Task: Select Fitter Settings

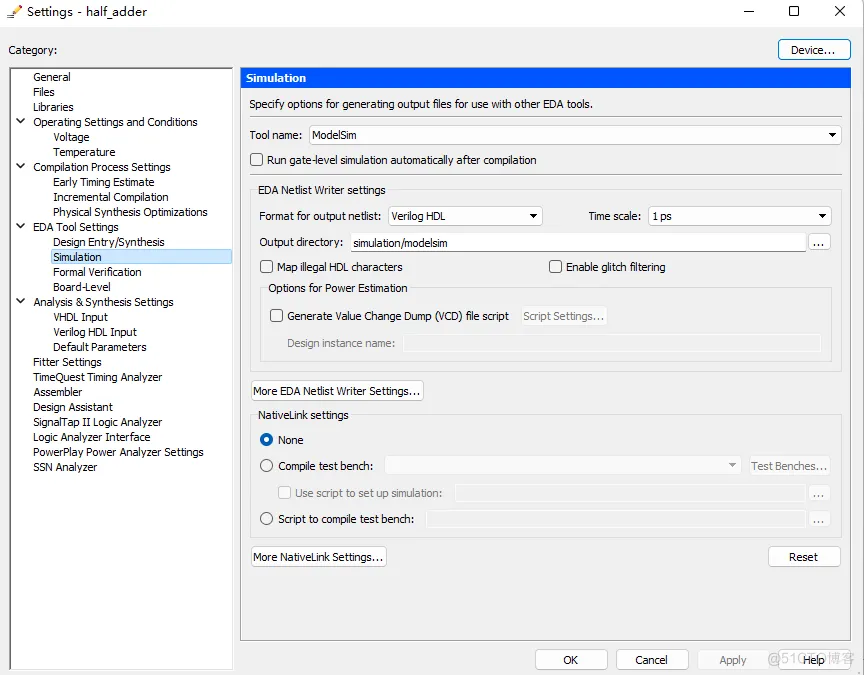Action: pos(67,362)
